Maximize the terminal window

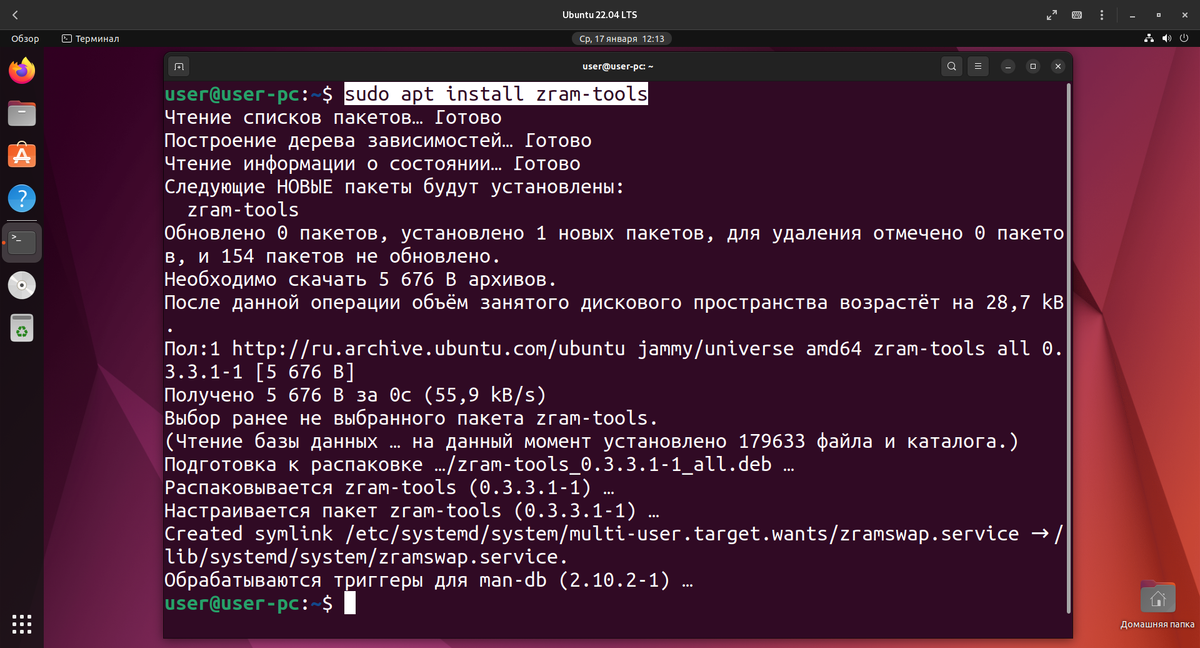pyautogui.click(x=1033, y=67)
